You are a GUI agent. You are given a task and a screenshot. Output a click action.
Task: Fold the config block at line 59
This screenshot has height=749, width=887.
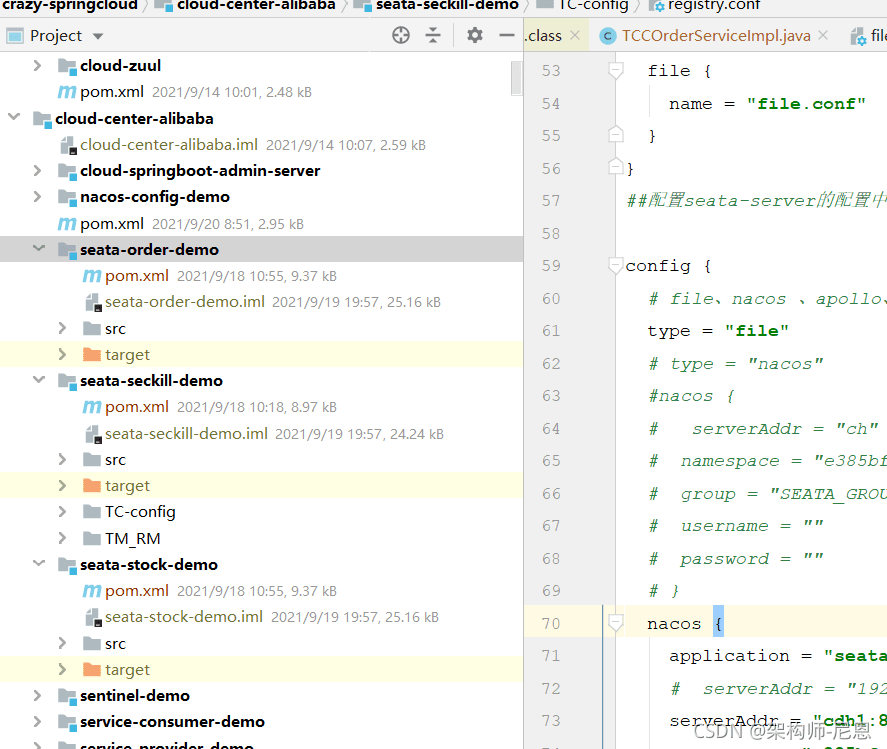pos(615,265)
